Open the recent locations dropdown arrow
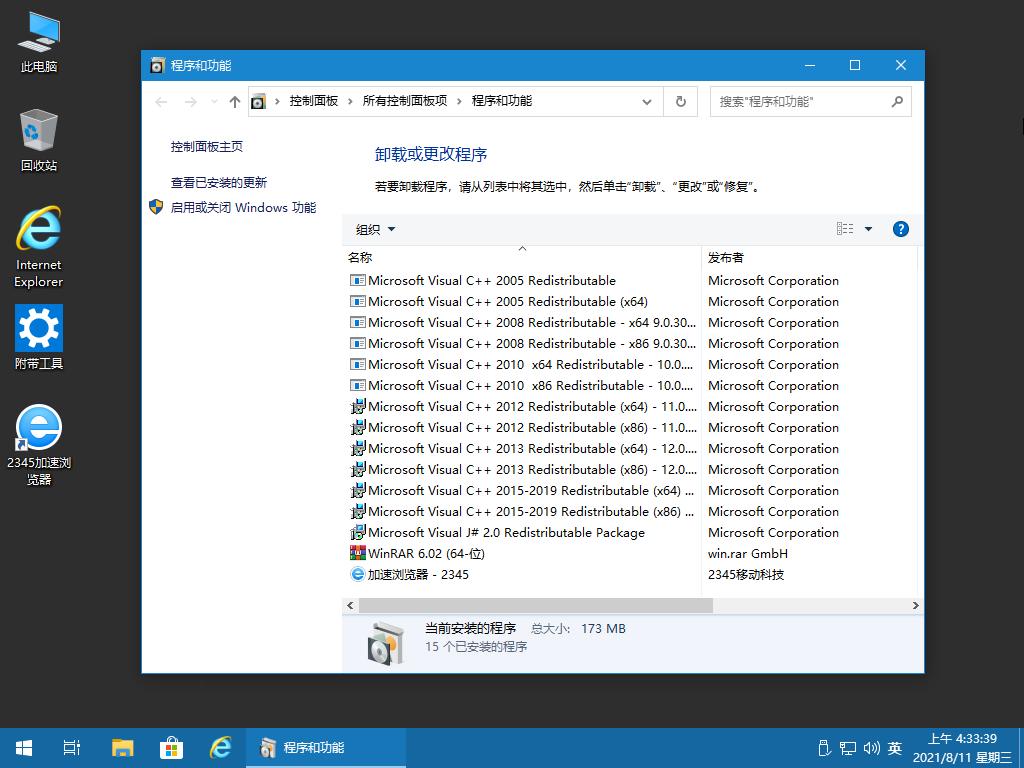 click(214, 102)
